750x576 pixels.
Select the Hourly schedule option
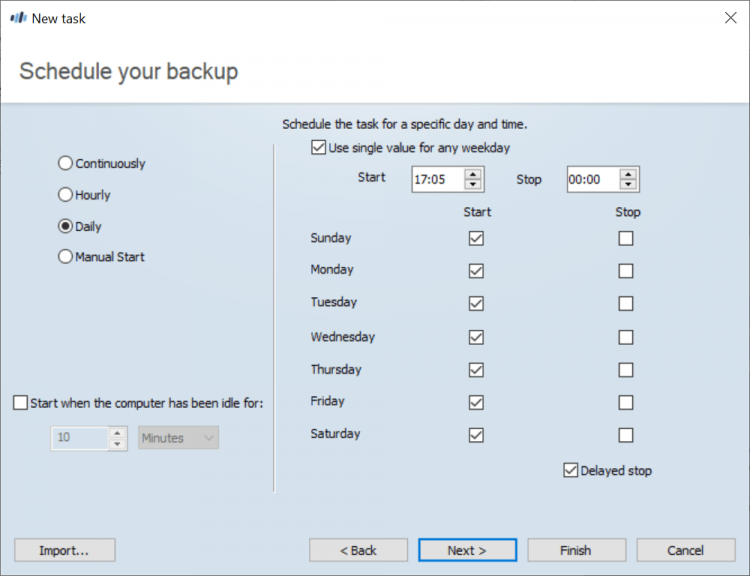pos(66,195)
